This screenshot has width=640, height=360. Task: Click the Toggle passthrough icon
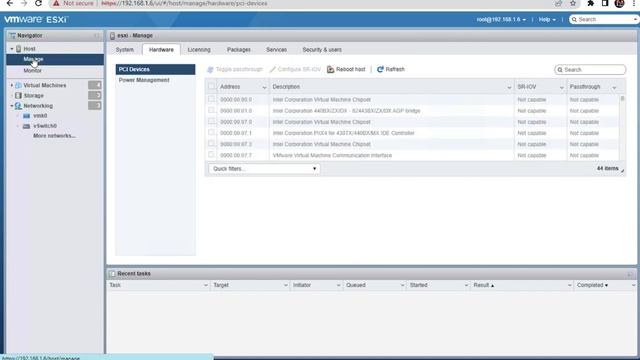coord(210,69)
